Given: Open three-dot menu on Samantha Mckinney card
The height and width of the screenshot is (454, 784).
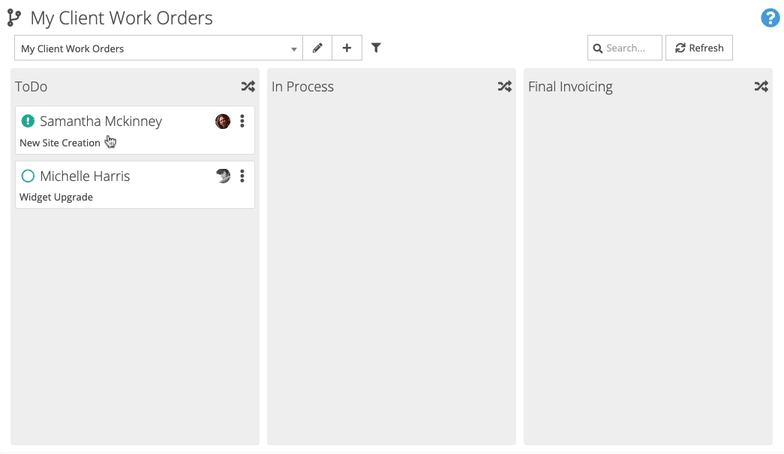Looking at the screenshot, I should [242, 121].
